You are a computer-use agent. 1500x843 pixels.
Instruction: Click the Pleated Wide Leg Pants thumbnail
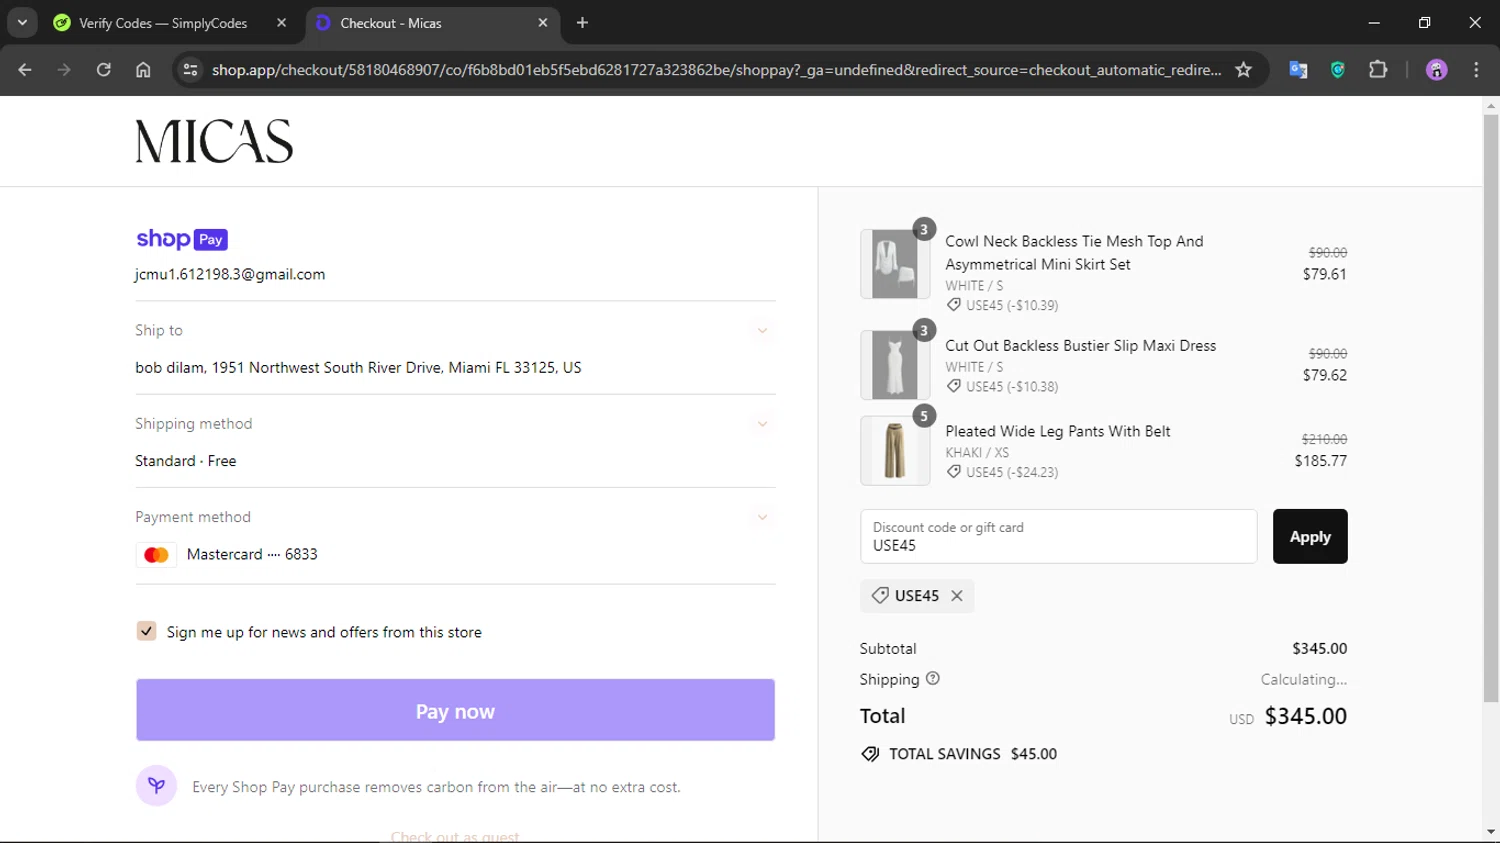[894, 451]
